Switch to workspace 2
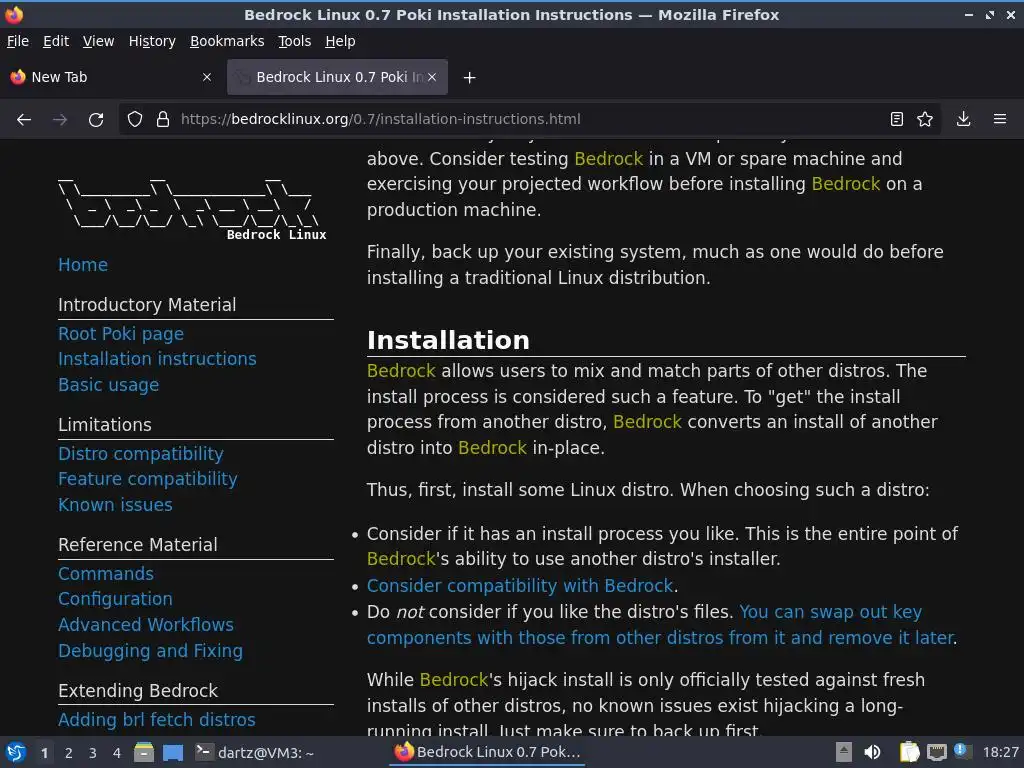Viewport: 1024px width, 768px height. coord(69,753)
